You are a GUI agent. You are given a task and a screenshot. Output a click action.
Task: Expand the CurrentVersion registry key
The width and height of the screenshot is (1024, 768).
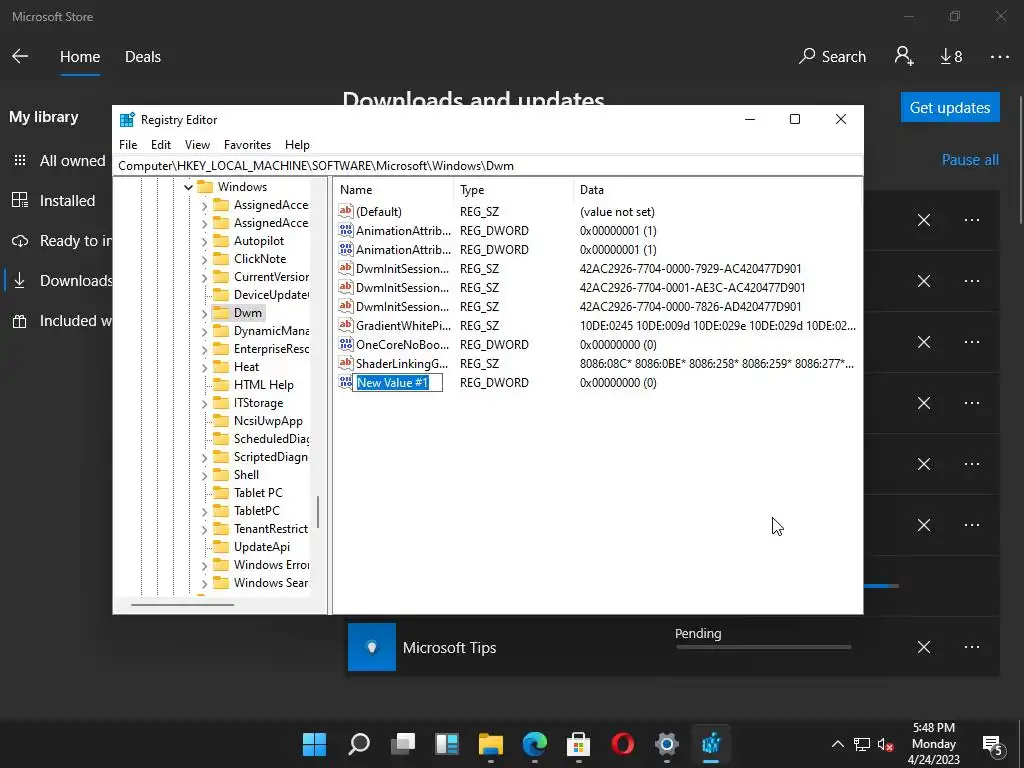point(204,278)
